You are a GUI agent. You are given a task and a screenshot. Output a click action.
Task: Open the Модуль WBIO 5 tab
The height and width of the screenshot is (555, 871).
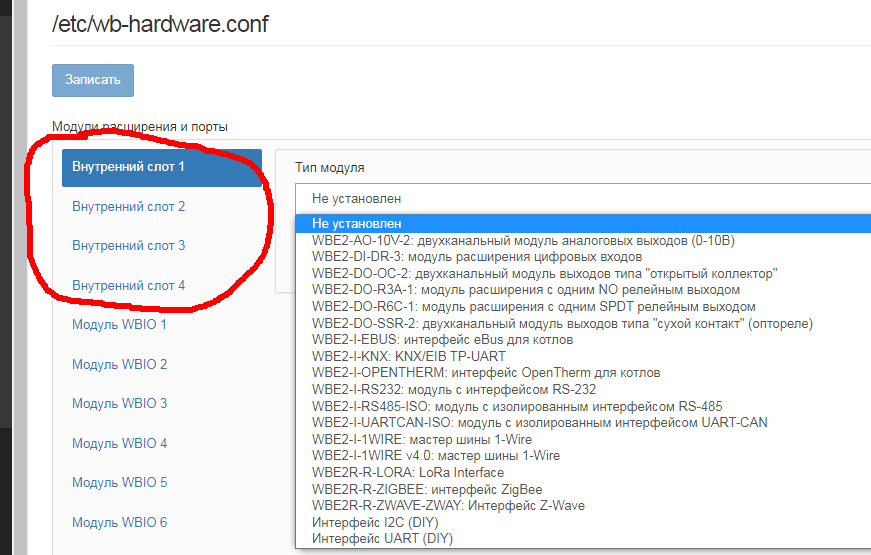pos(119,482)
